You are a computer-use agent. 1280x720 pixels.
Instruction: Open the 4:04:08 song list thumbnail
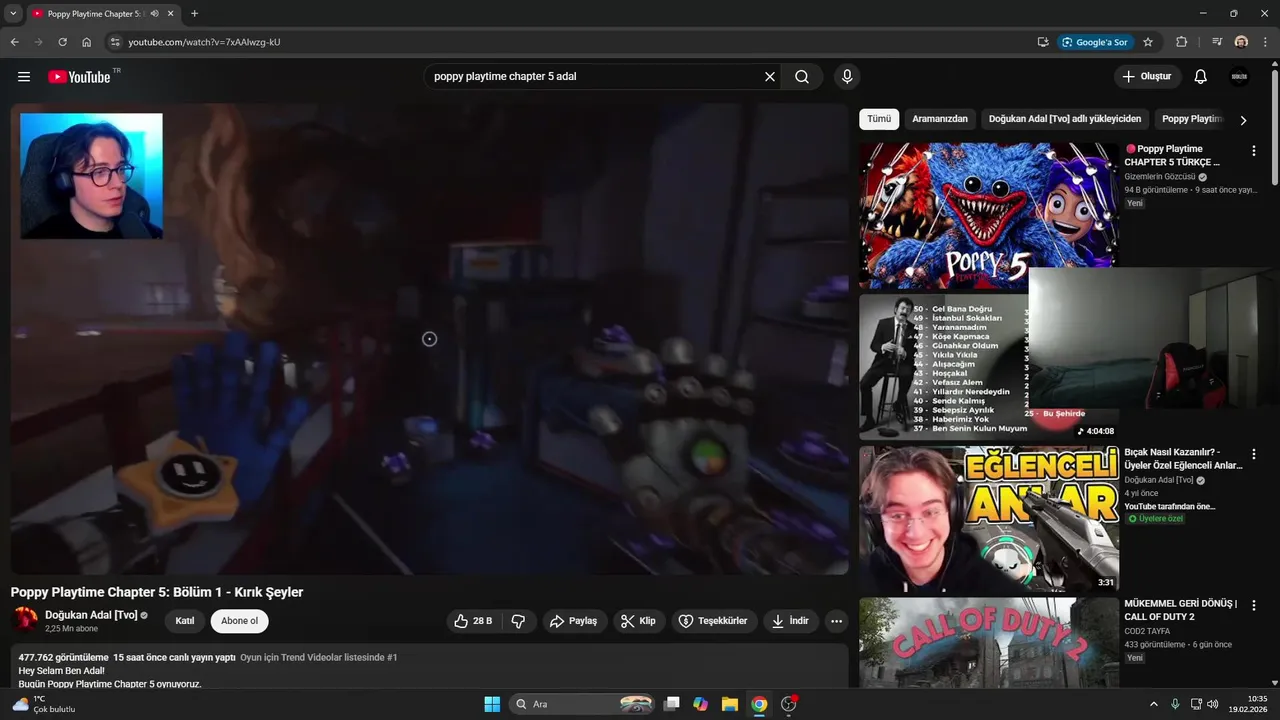(x=942, y=367)
